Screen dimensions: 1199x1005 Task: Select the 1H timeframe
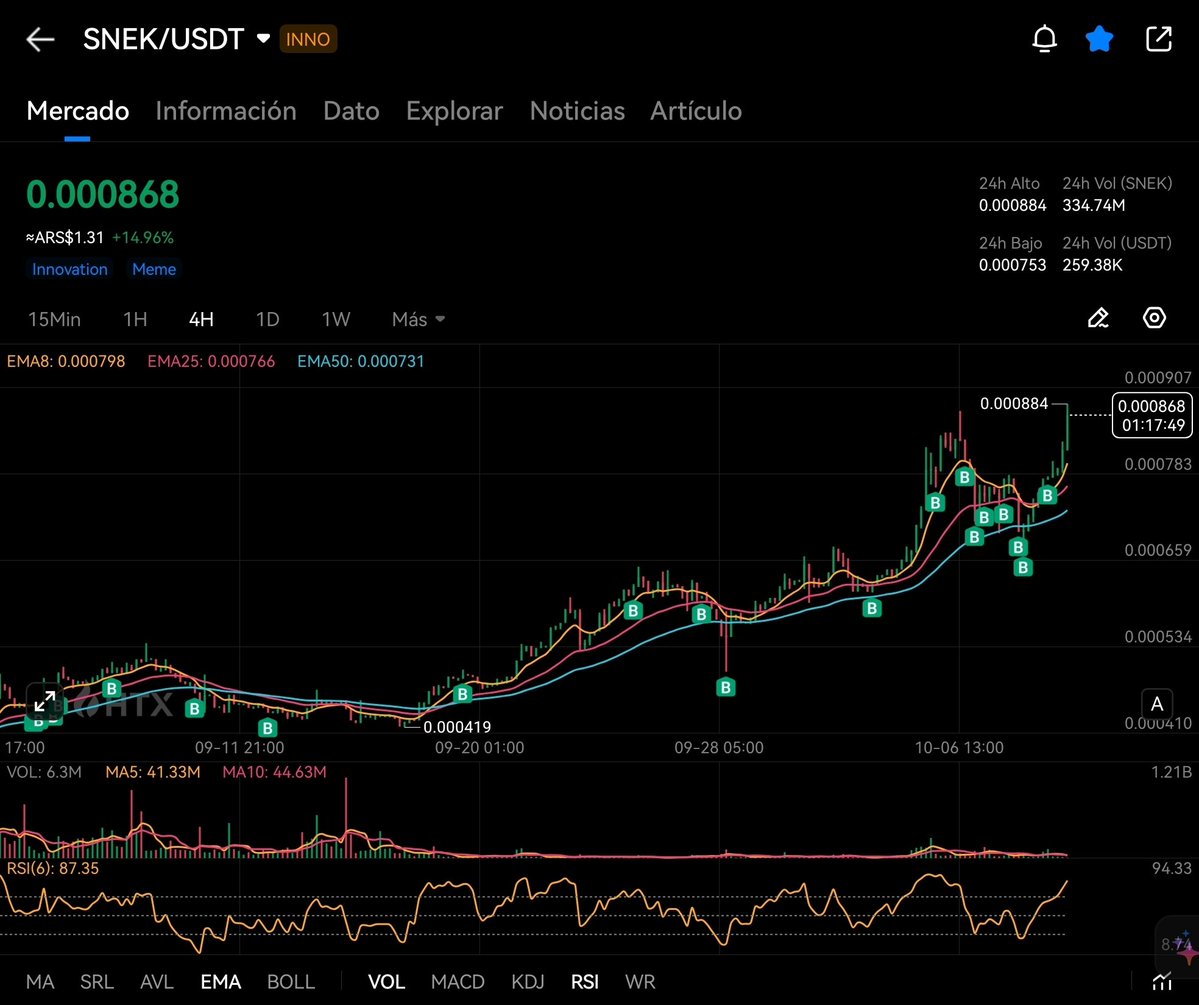135,319
